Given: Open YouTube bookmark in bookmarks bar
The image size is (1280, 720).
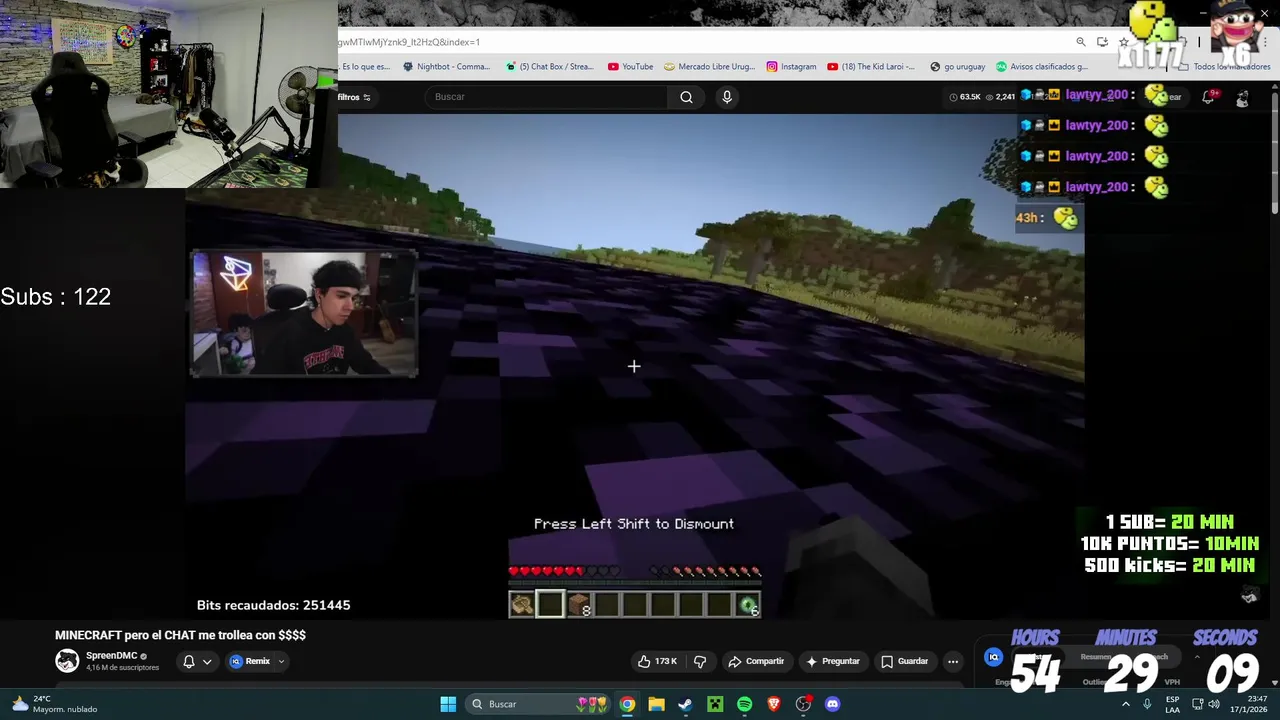Looking at the screenshot, I should (630, 67).
